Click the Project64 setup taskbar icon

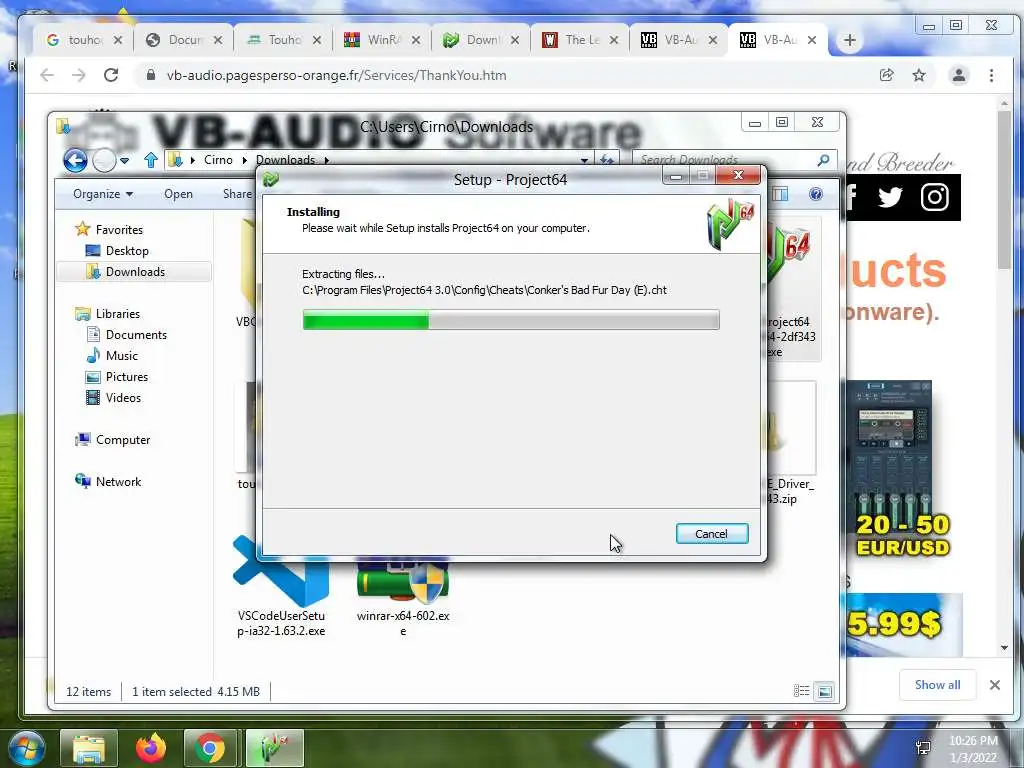[x=275, y=748]
